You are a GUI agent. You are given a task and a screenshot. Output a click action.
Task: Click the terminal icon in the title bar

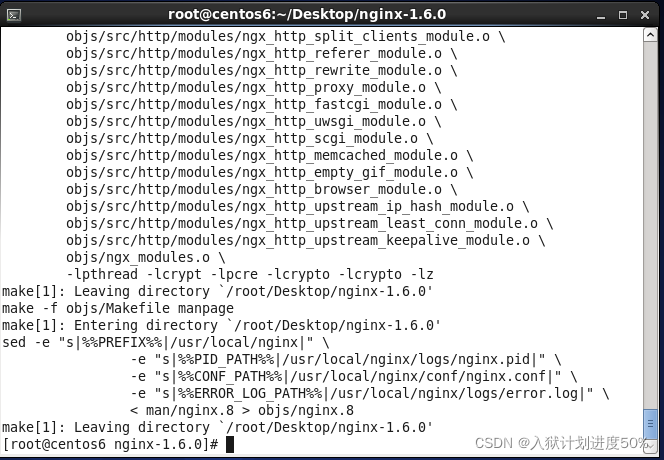[14, 15]
